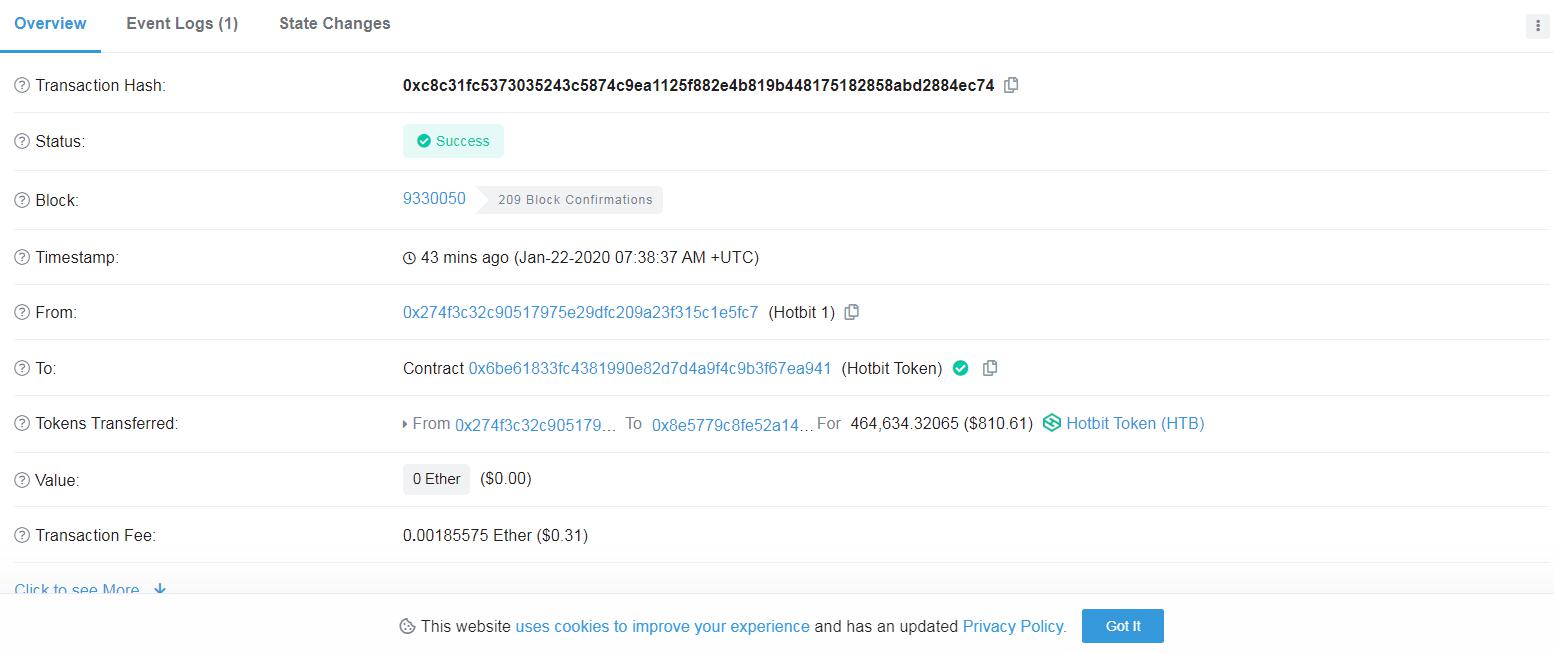Open the Hotbit Token (HTB) link
The image size is (1554, 653).
pyautogui.click(x=1135, y=423)
